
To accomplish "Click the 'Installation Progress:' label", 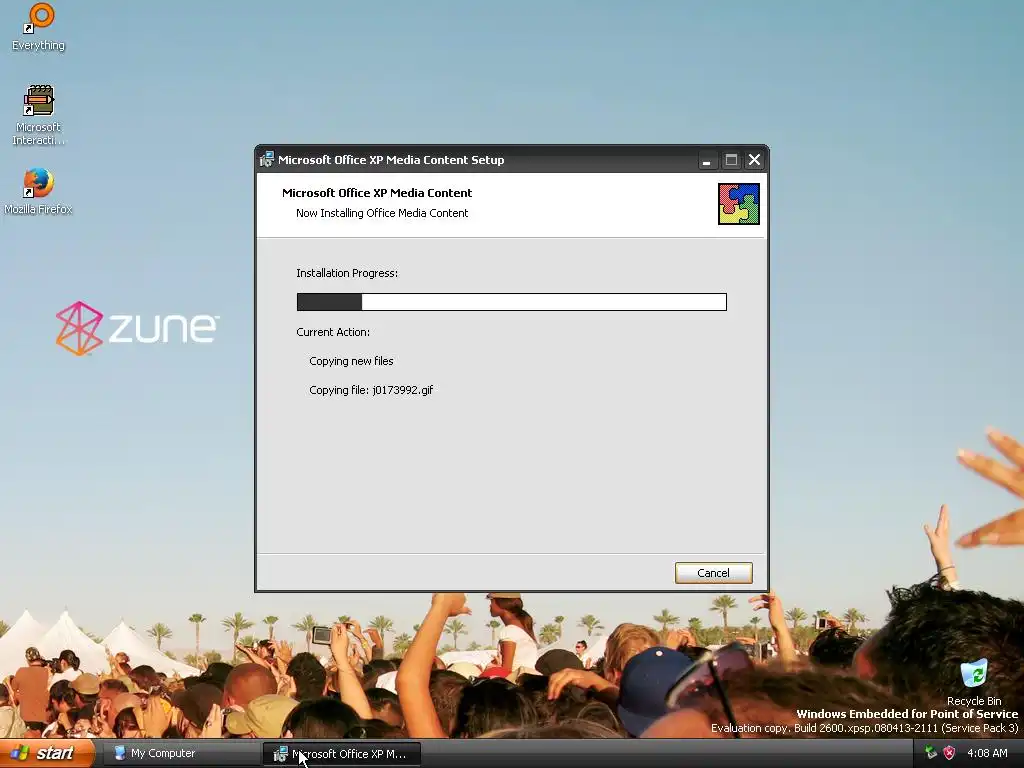I will [x=347, y=273].
